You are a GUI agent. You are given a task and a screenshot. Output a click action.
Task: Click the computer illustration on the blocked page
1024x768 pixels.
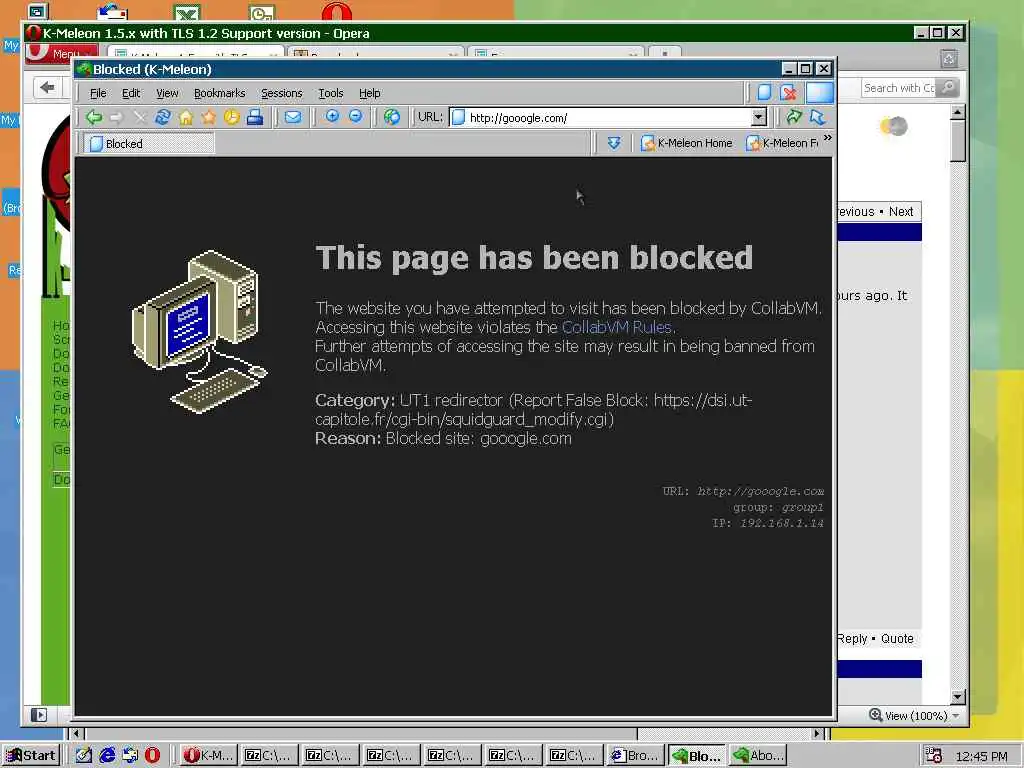pyautogui.click(x=199, y=331)
